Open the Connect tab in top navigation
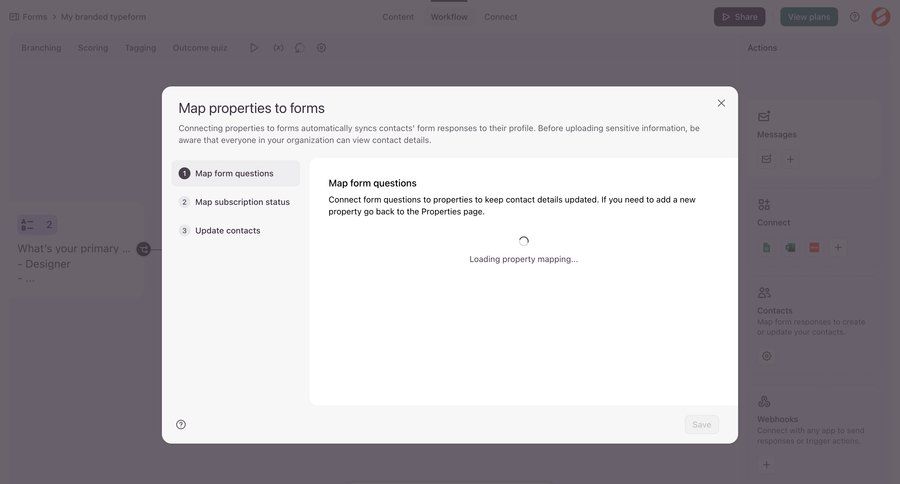Image resolution: width=900 pixels, height=484 pixels. pos(501,17)
